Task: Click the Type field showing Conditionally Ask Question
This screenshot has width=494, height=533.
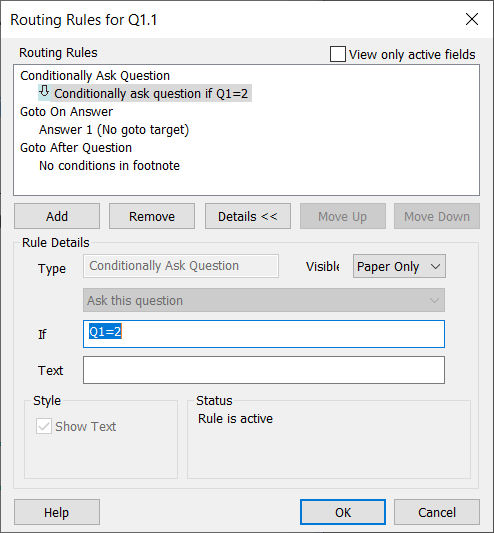Action: [181, 266]
